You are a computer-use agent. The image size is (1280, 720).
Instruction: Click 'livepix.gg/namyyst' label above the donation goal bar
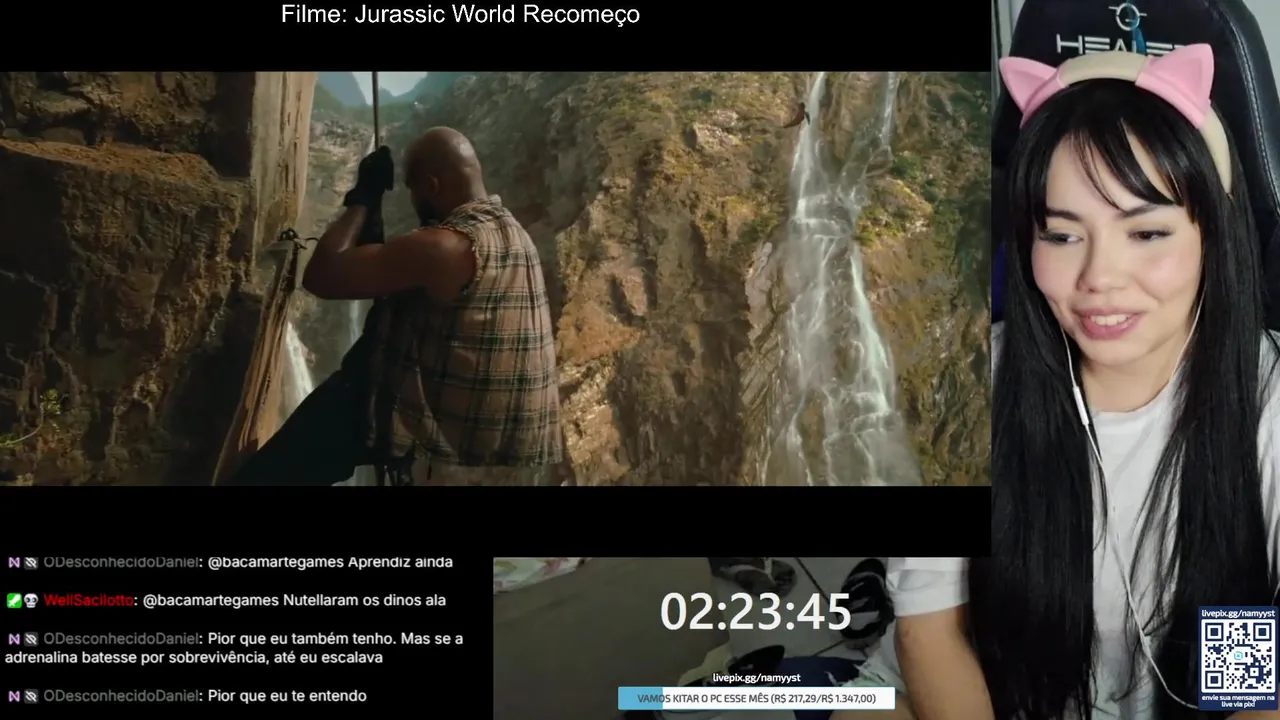click(x=756, y=678)
